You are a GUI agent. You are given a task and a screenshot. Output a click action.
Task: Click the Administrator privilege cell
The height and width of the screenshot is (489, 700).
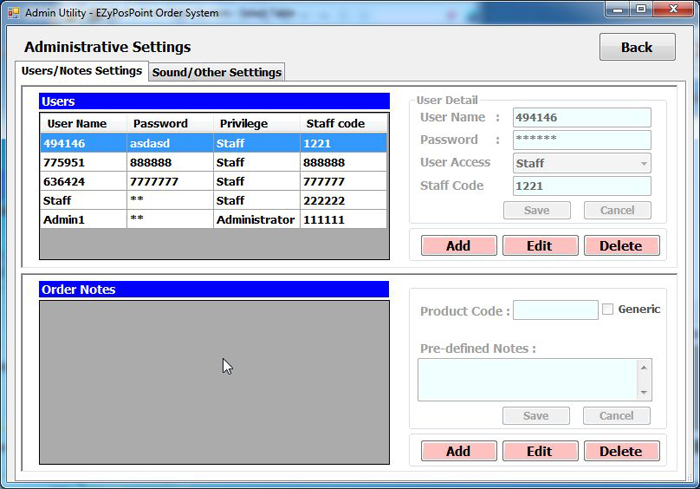click(256, 220)
